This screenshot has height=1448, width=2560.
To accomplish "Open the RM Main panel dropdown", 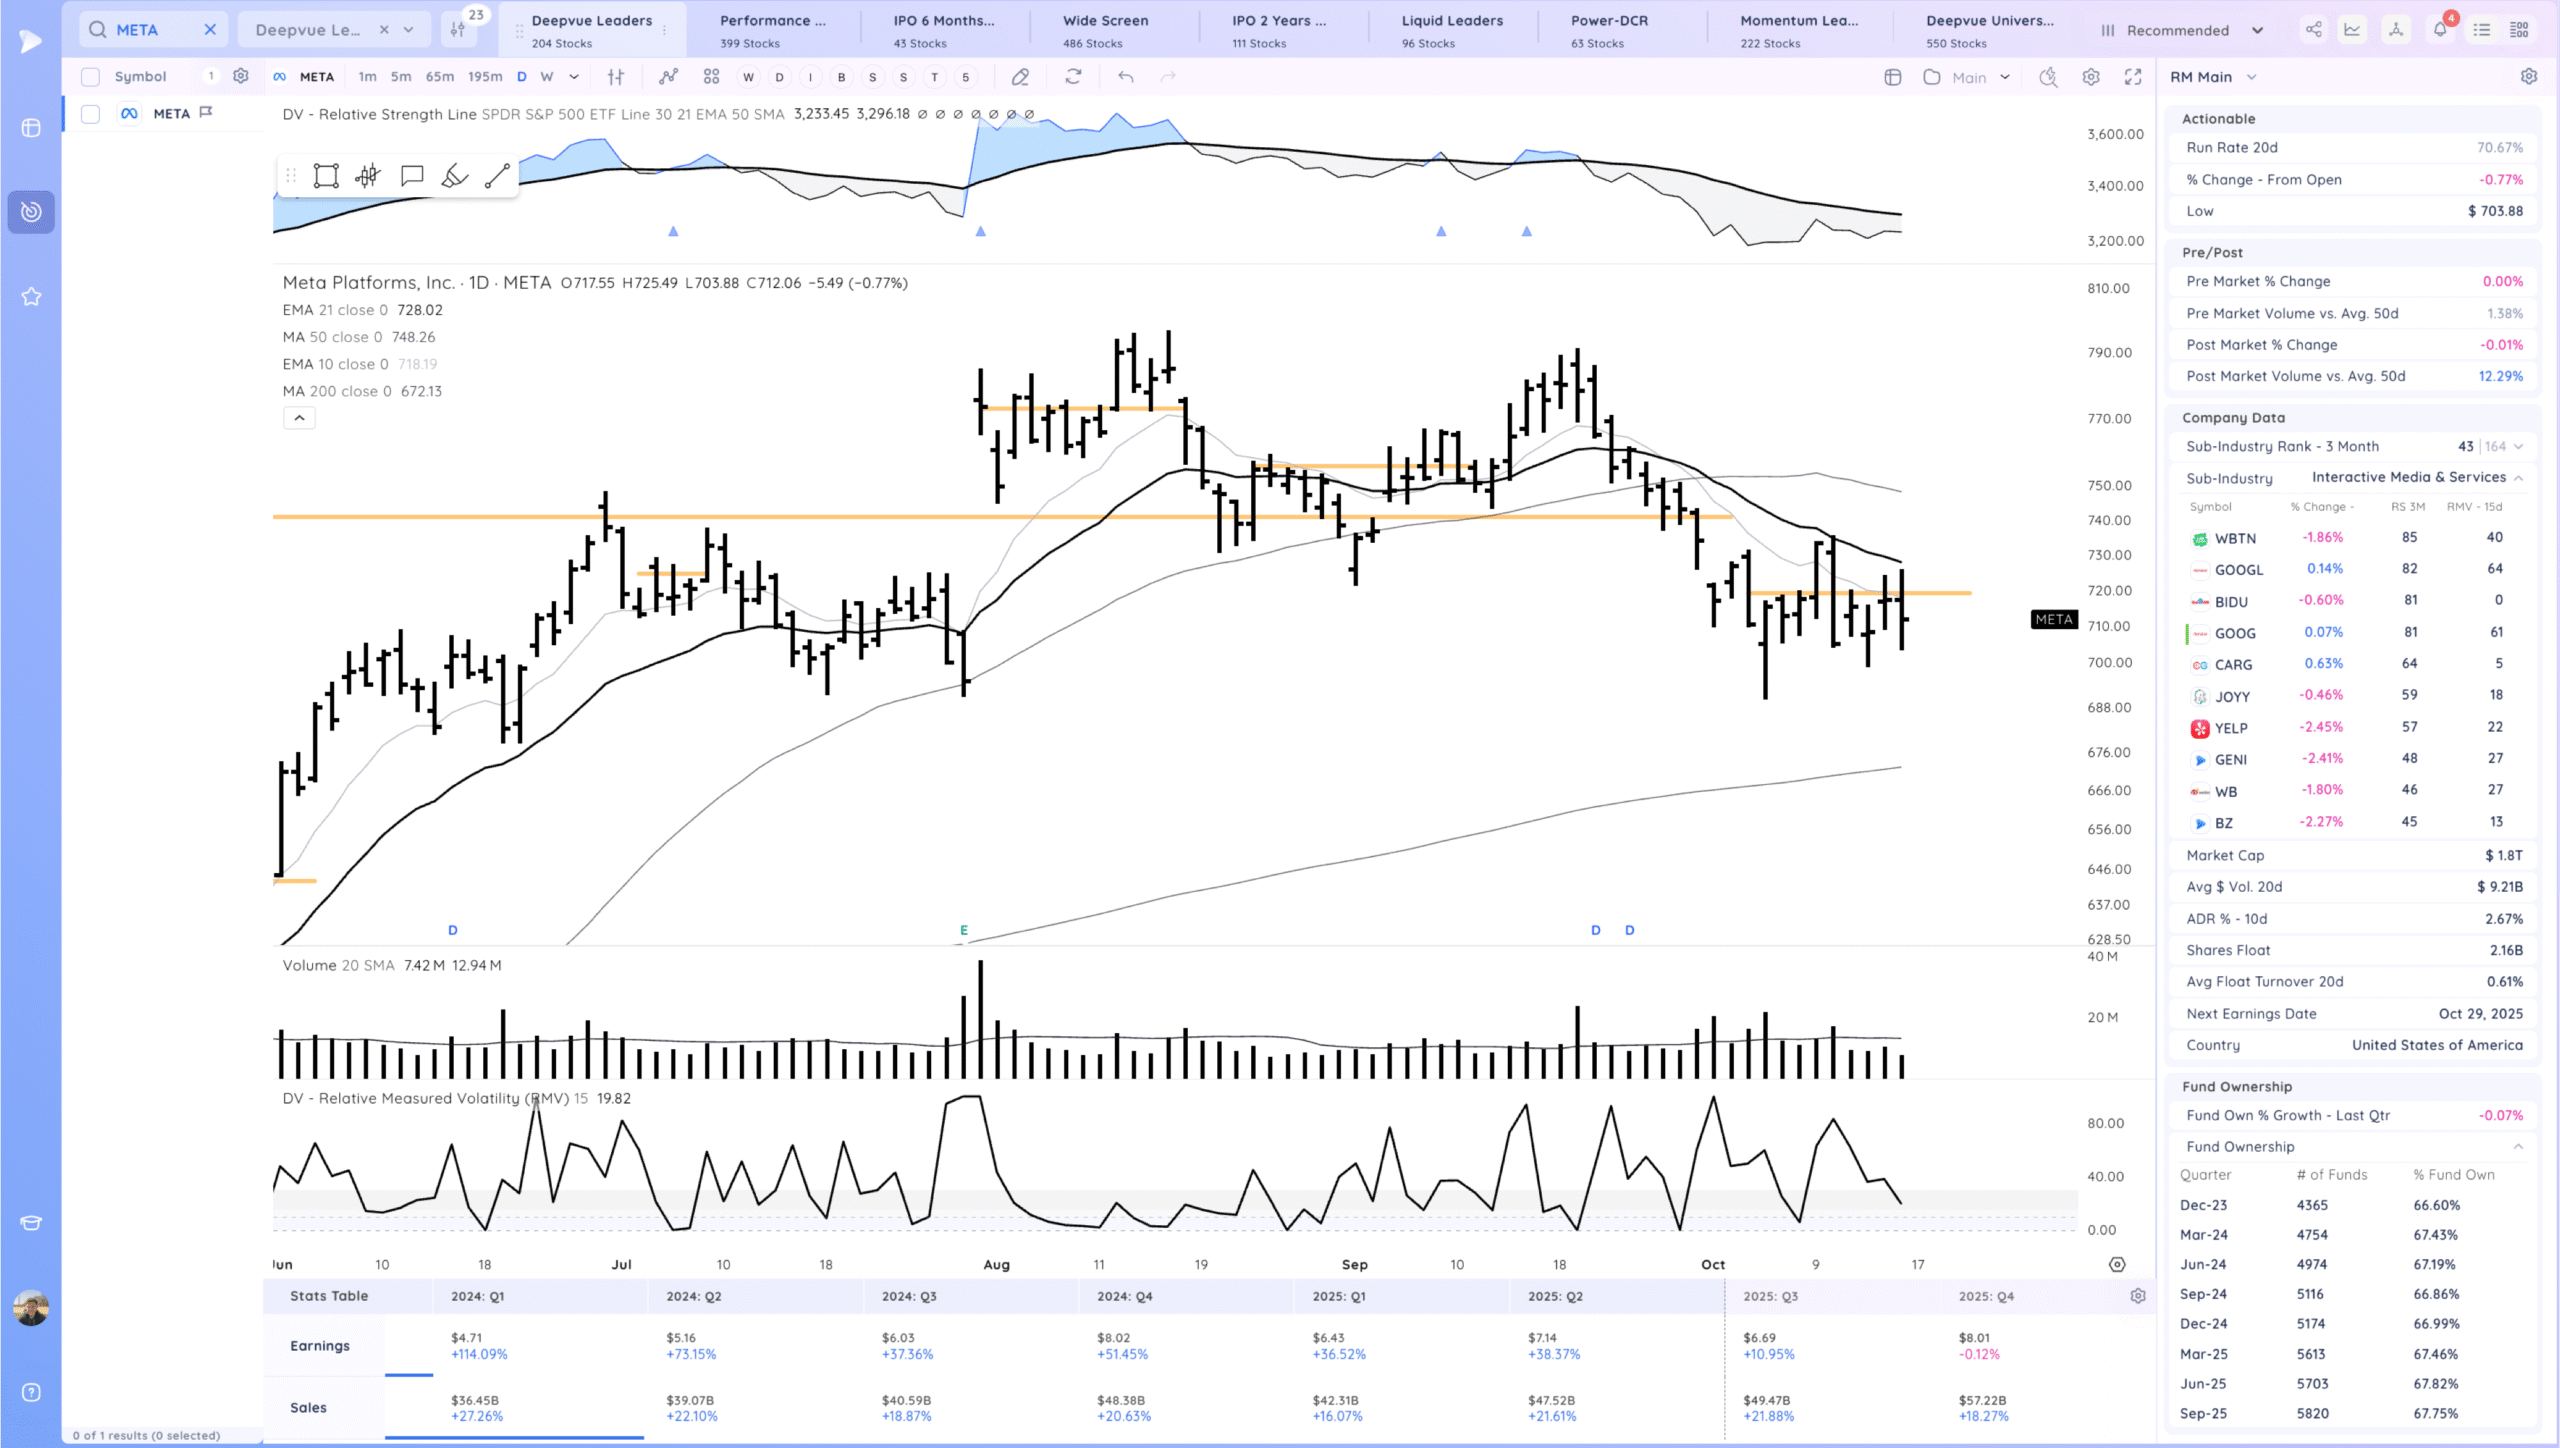I will [2252, 77].
